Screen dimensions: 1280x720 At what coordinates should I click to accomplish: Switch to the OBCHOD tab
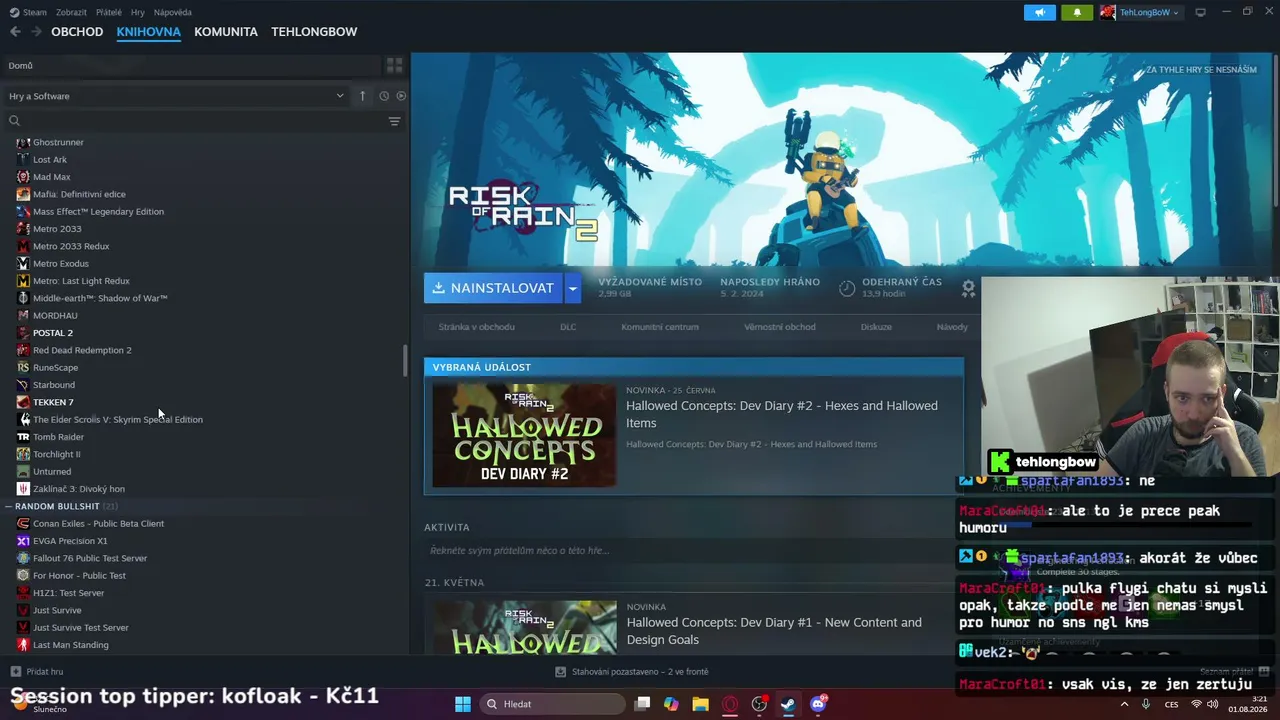pyautogui.click(x=77, y=32)
